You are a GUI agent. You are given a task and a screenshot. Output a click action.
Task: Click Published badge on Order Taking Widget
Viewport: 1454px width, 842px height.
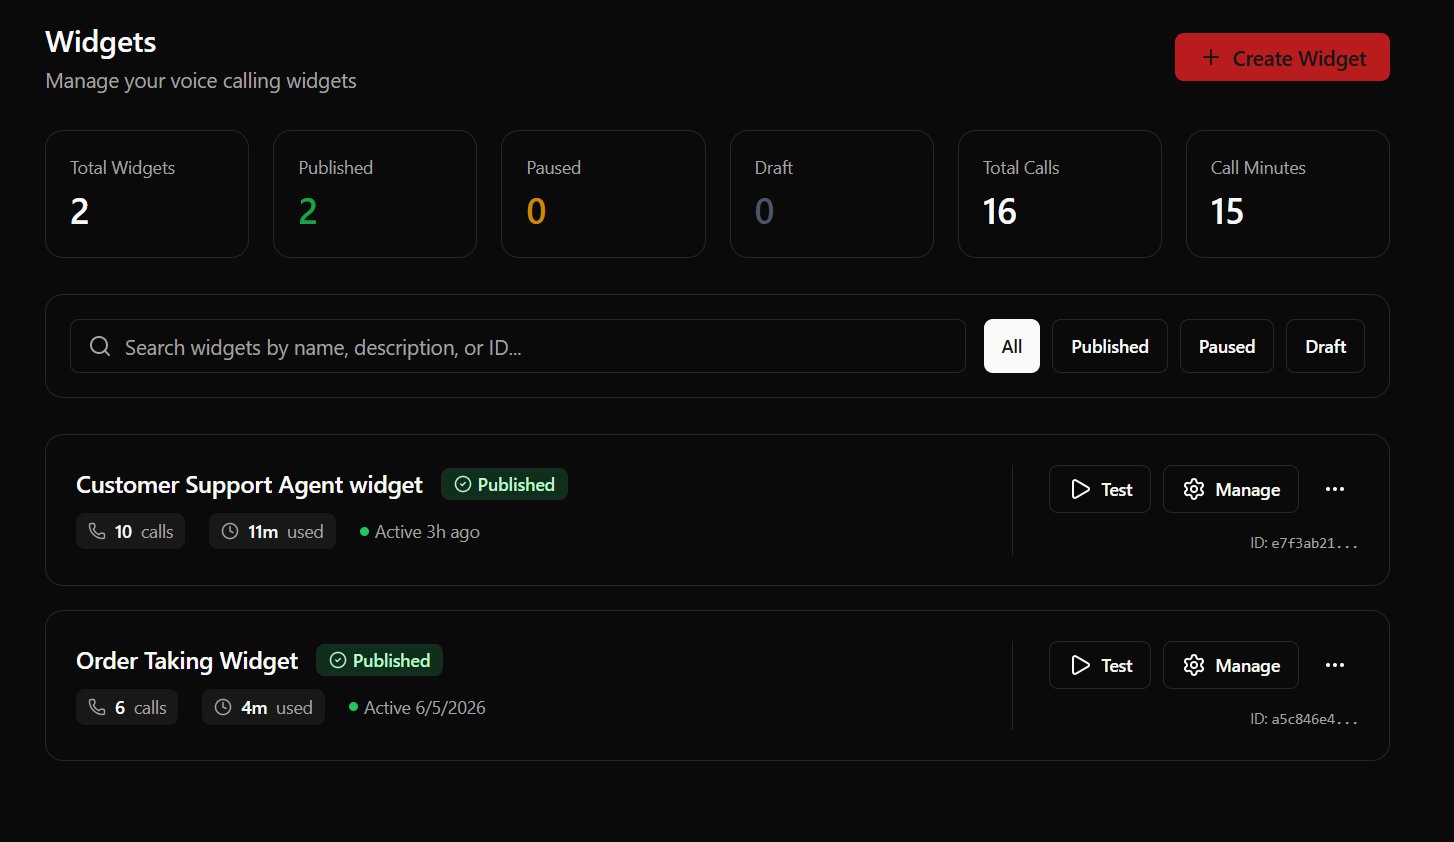pos(379,660)
